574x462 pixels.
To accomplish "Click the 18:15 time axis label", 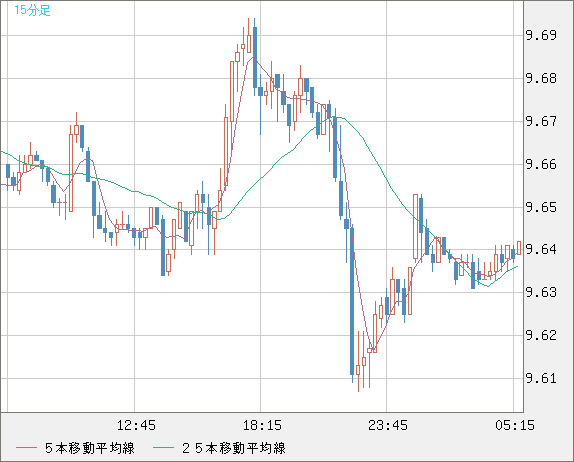I will pos(262,425).
